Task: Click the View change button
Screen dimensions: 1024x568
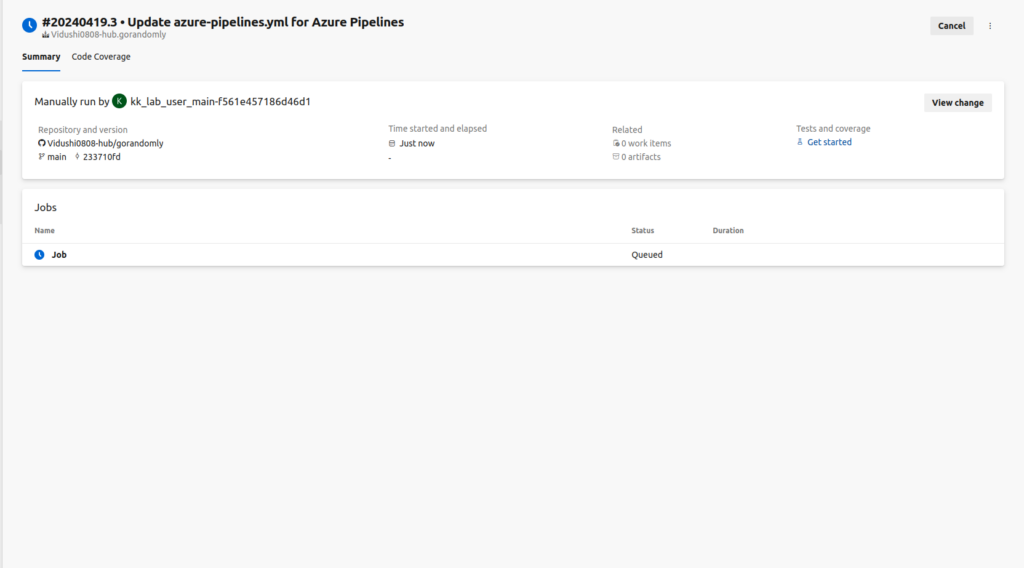Action: (957, 102)
